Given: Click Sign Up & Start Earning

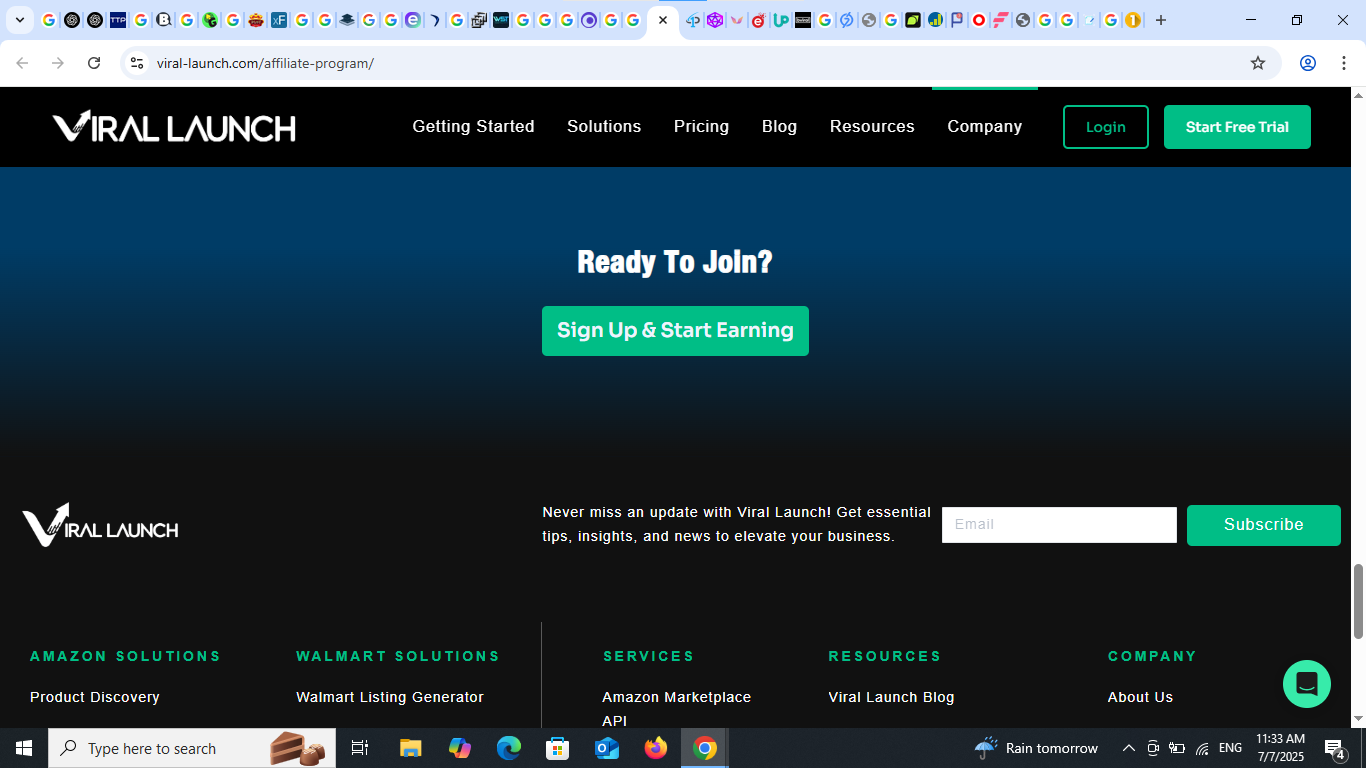Looking at the screenshot, I should pyautogui.click(x=675, y=331).
